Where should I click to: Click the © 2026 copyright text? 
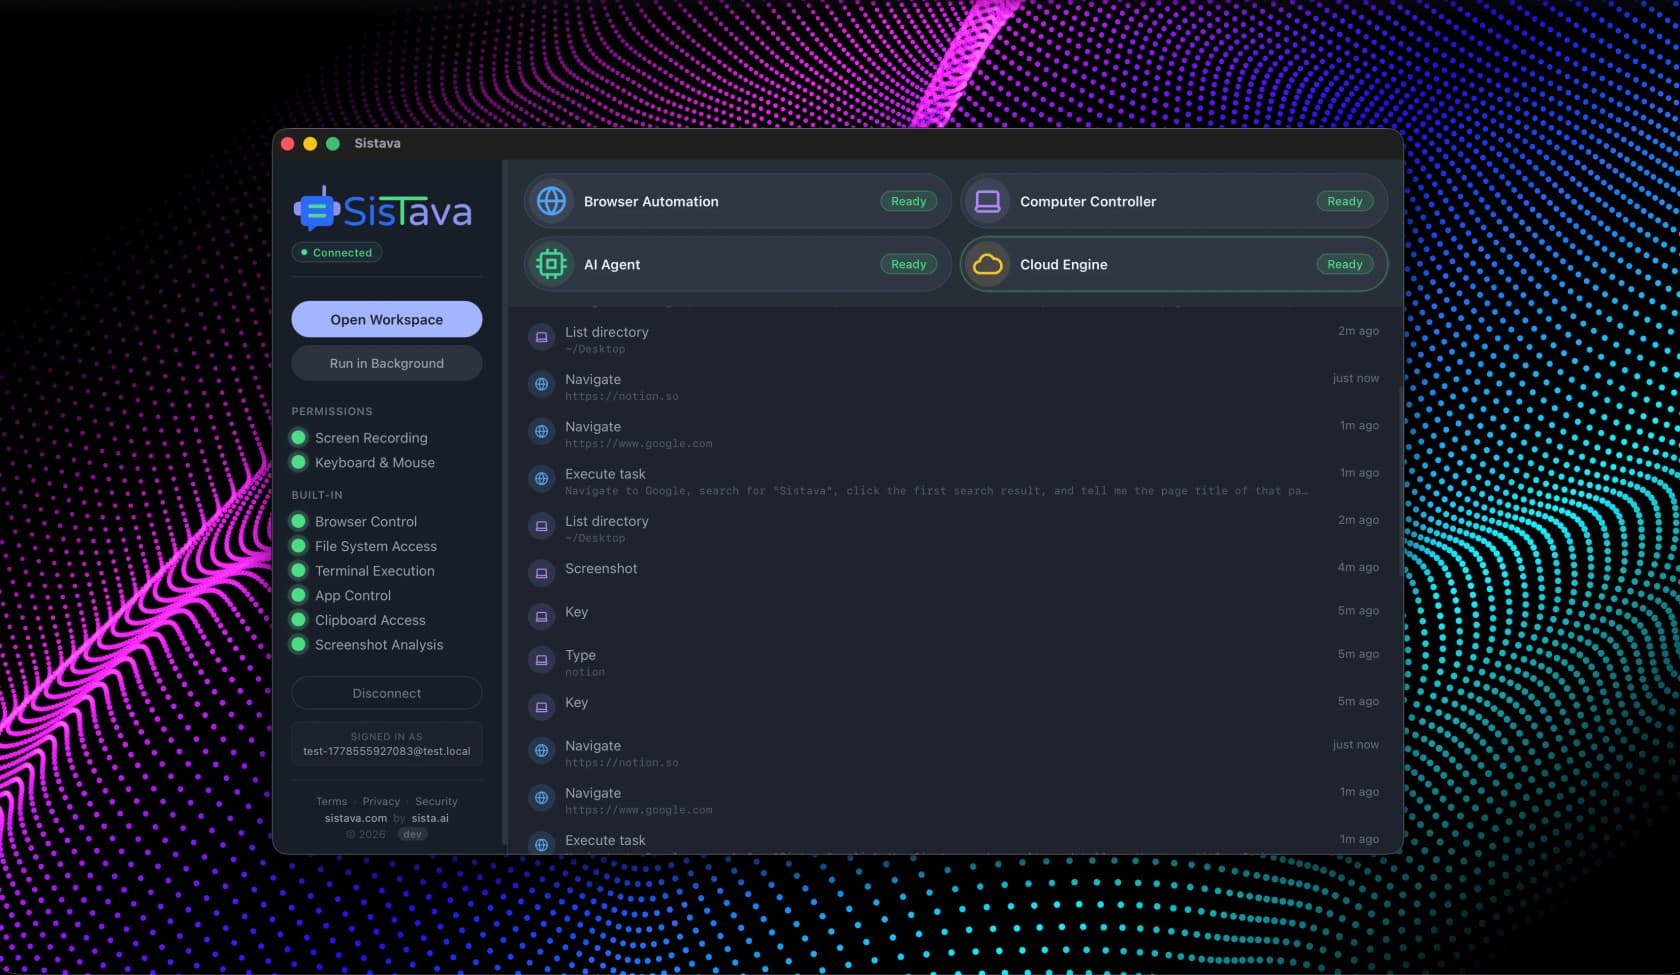[366, 834]
